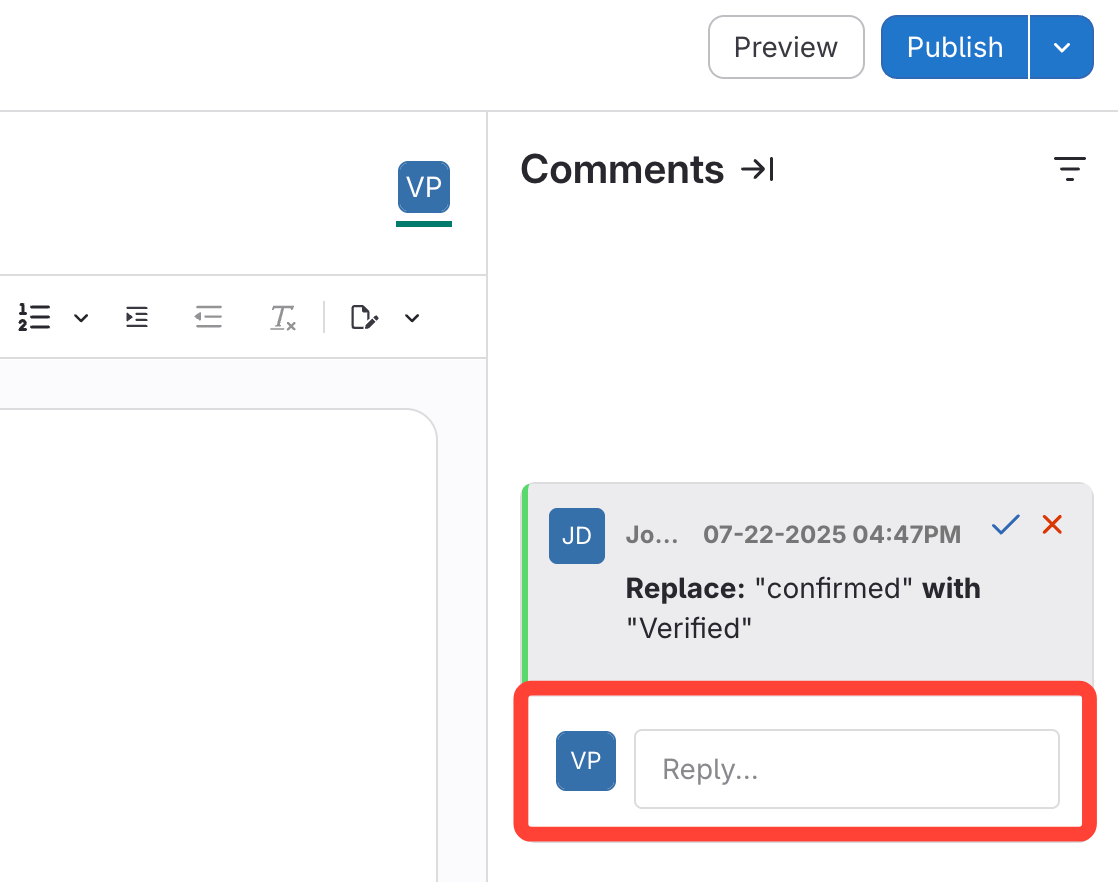Click into the Reply text field

[x=846, y=769]
